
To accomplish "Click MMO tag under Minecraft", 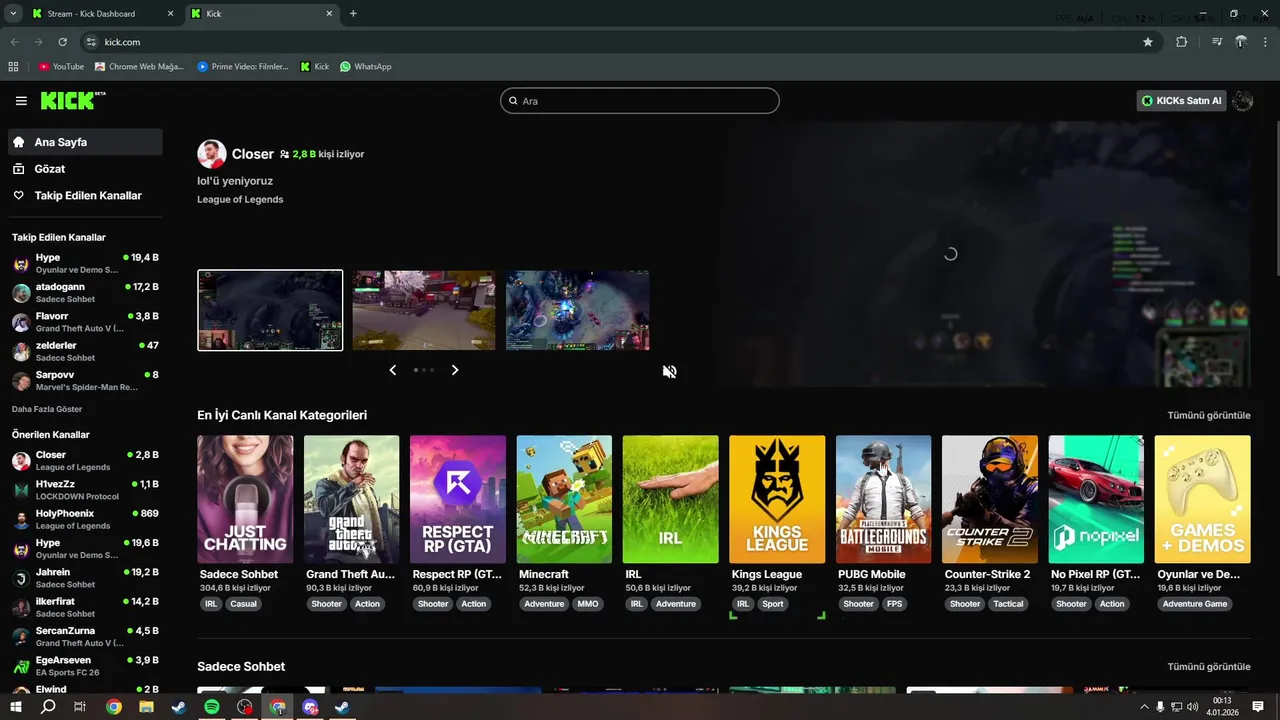I will (588, 604).
